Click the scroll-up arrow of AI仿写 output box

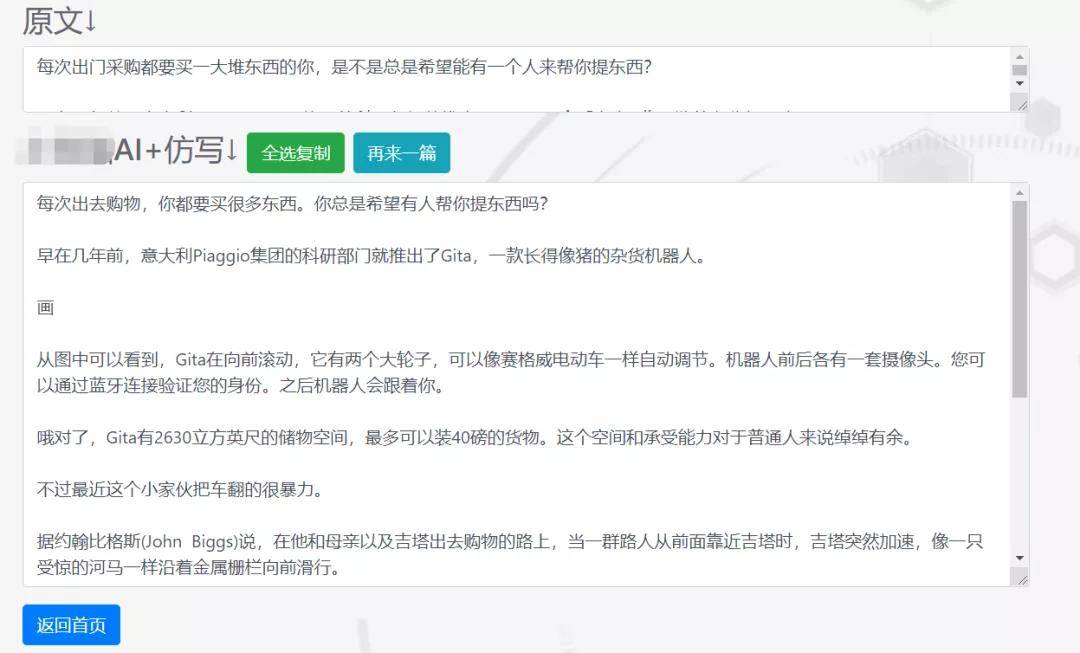pyautogui.click(x=1019, y=192)
